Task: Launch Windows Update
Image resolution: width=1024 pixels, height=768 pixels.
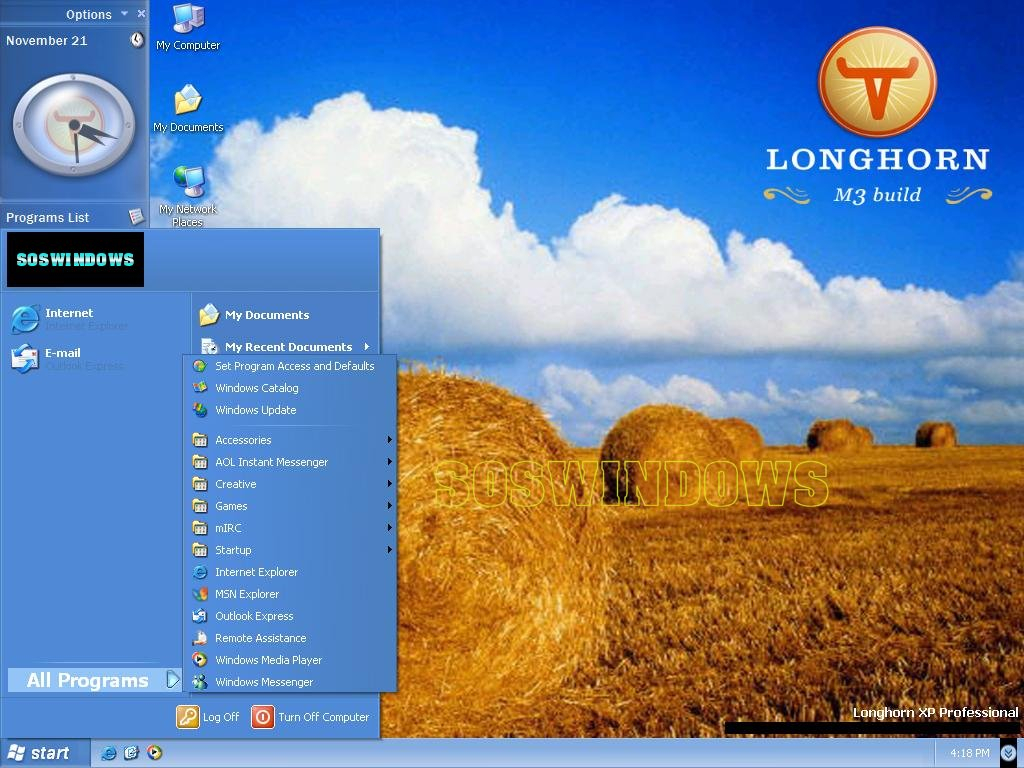Action: (x=290, y=410)
